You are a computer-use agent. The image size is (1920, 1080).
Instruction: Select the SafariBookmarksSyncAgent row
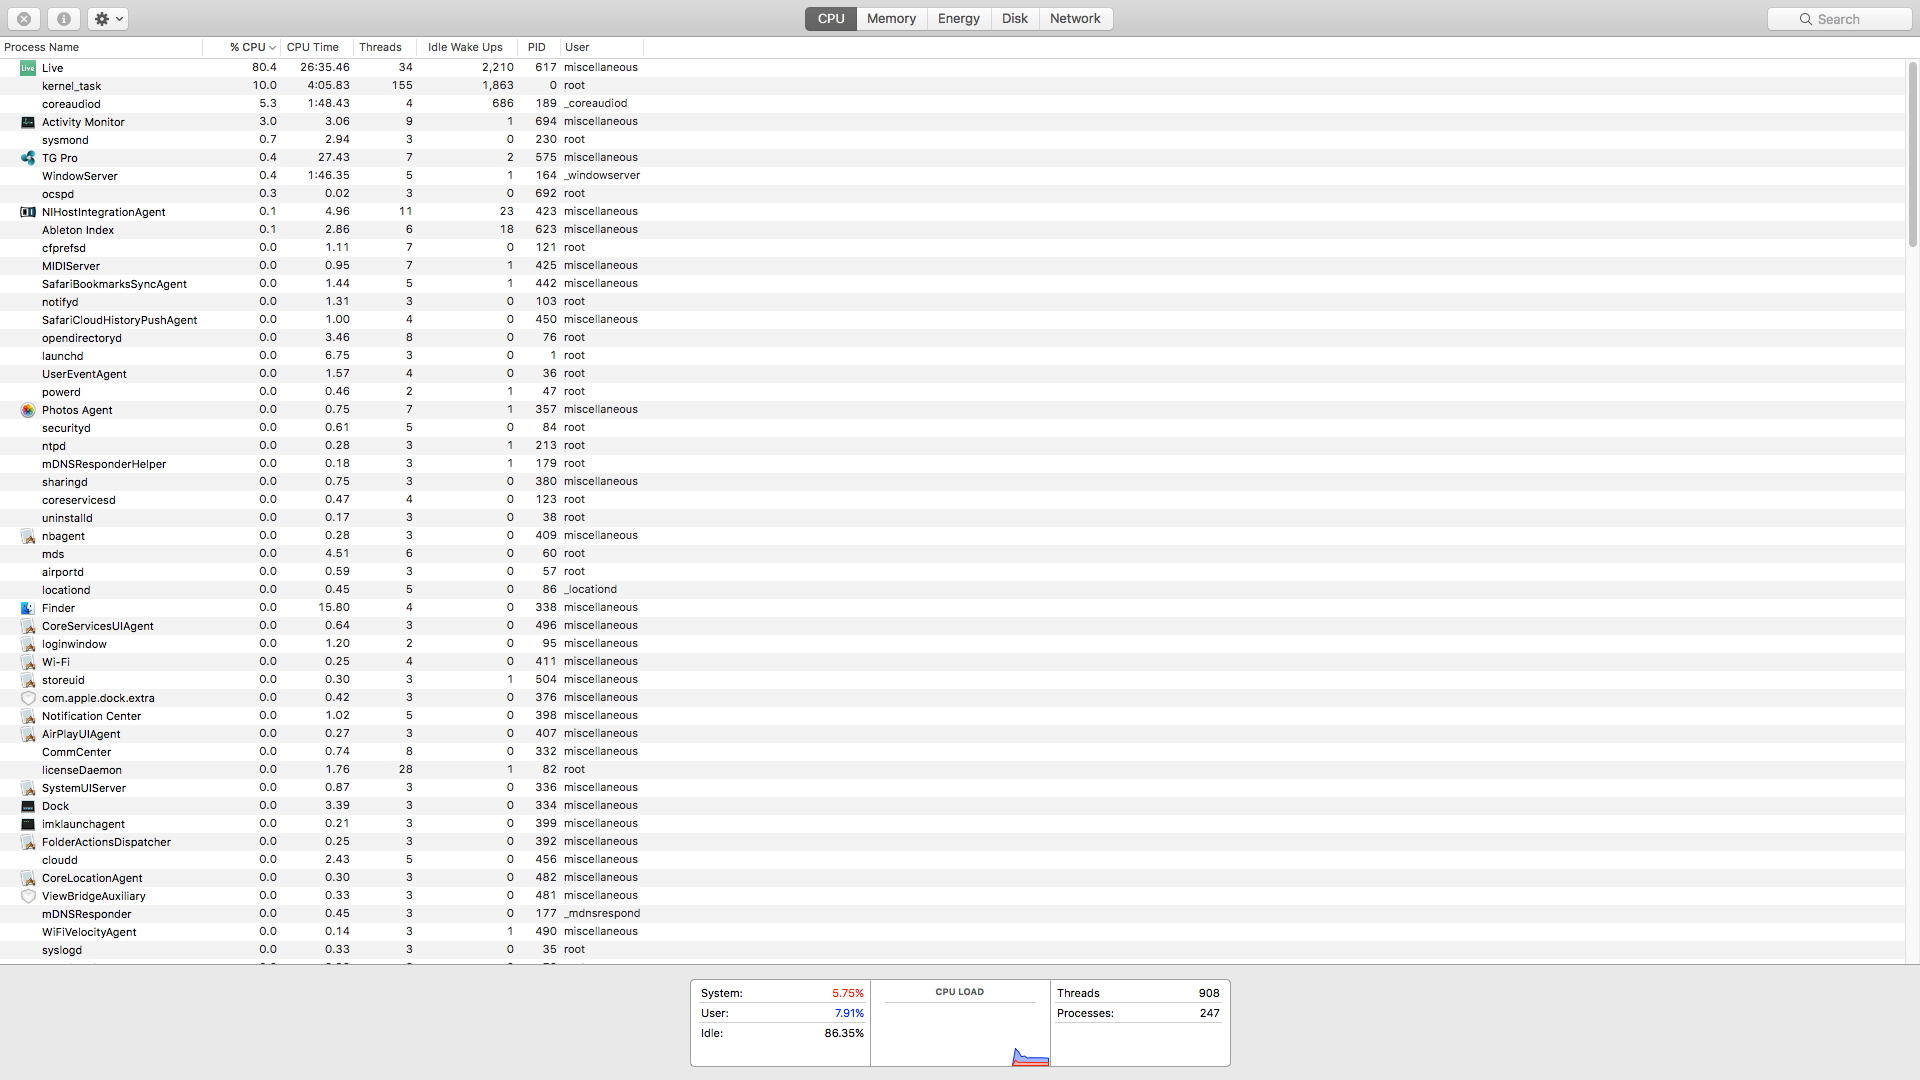(x=952, y=284)
